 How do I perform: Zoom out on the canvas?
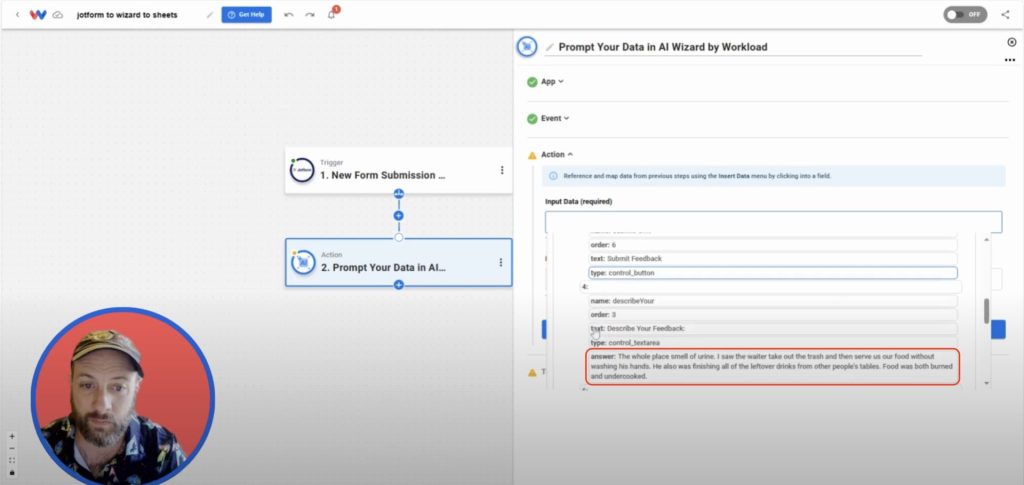pos(12,448)
